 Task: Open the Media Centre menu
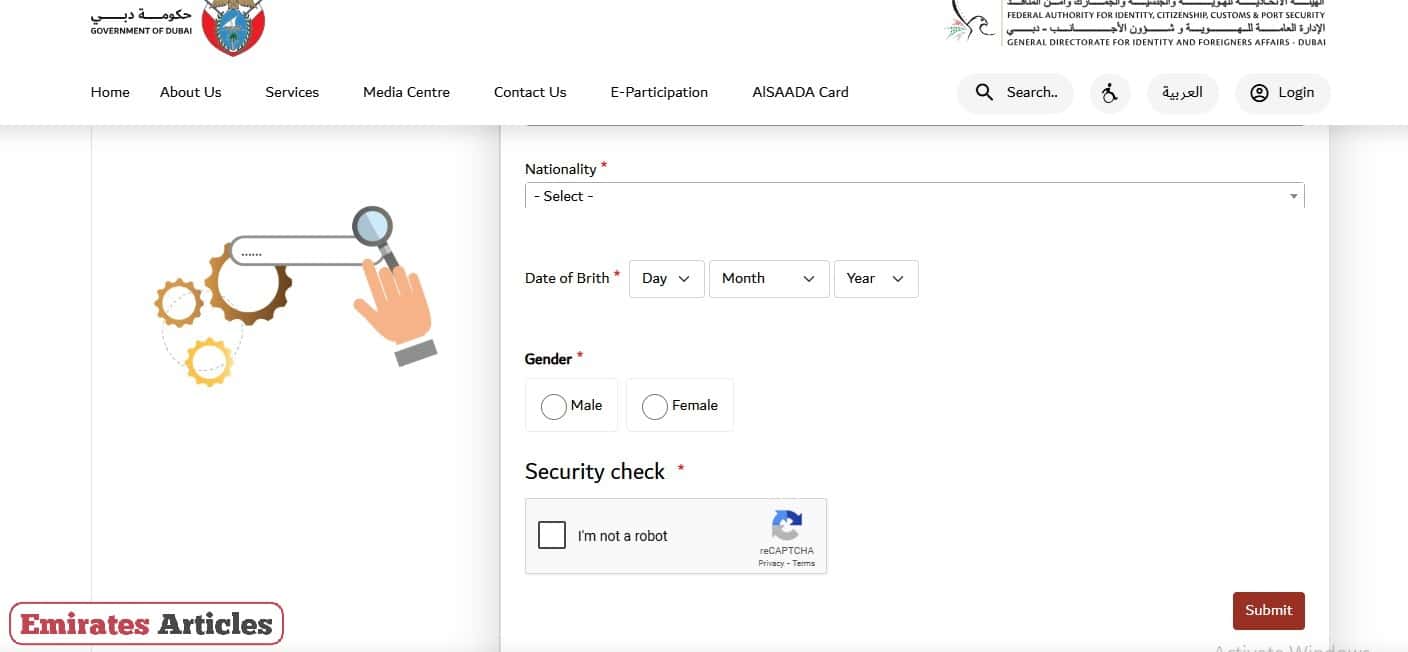coord(406,92)
